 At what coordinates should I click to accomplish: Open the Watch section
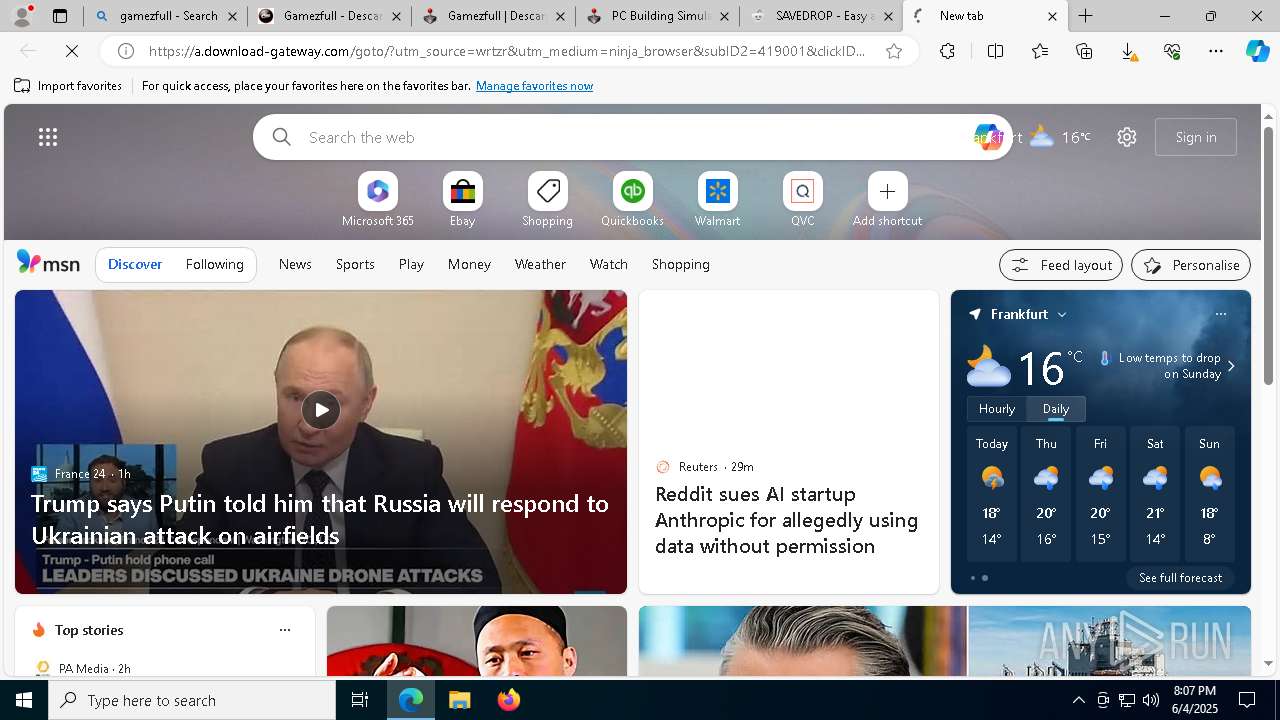tap(609, 264)
